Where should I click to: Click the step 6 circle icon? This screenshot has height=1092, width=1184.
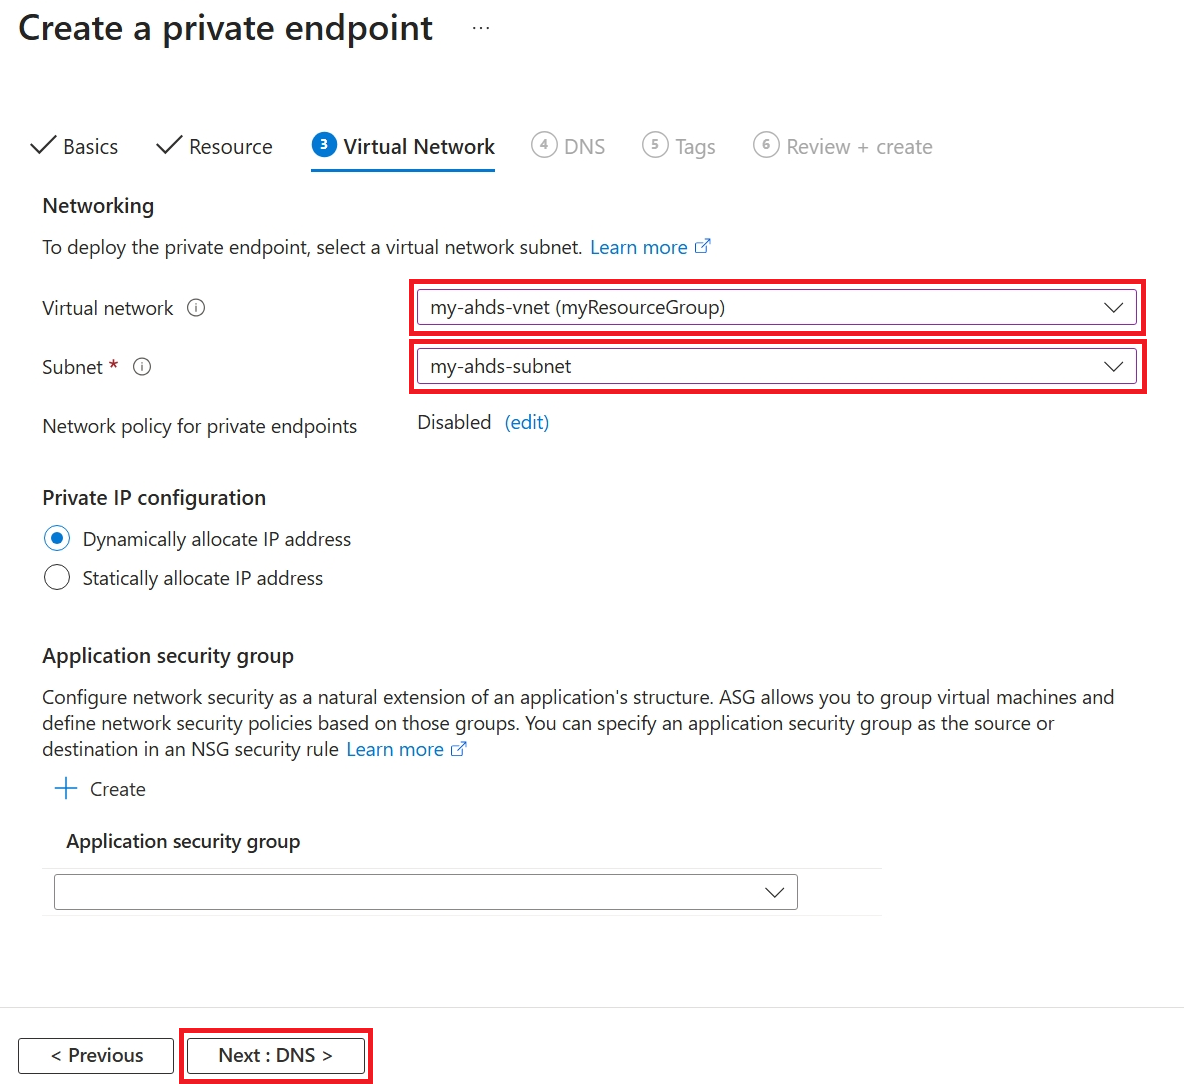766,144
